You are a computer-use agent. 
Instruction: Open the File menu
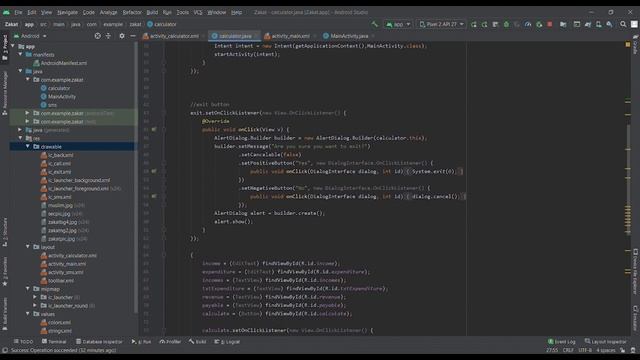pyautogui.click(x=18, y=12)
